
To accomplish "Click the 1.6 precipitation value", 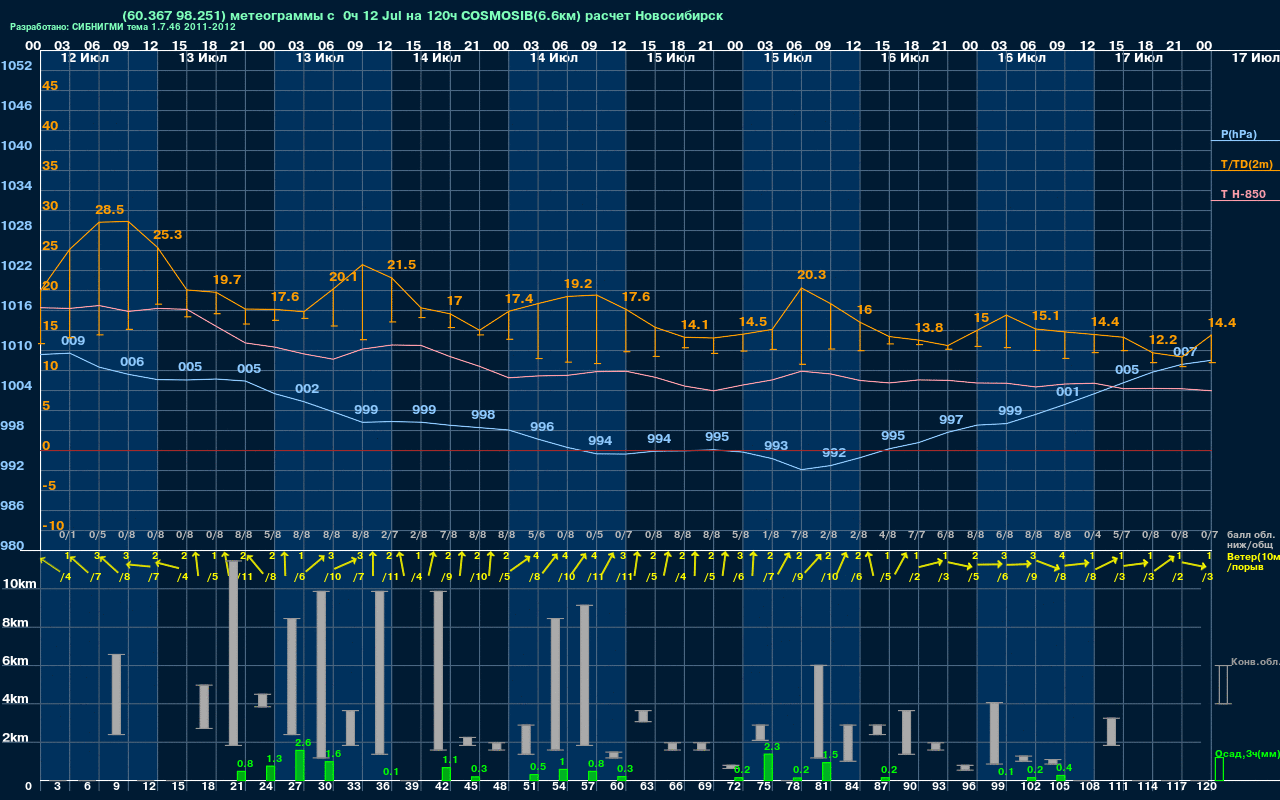I will [333, 754].
